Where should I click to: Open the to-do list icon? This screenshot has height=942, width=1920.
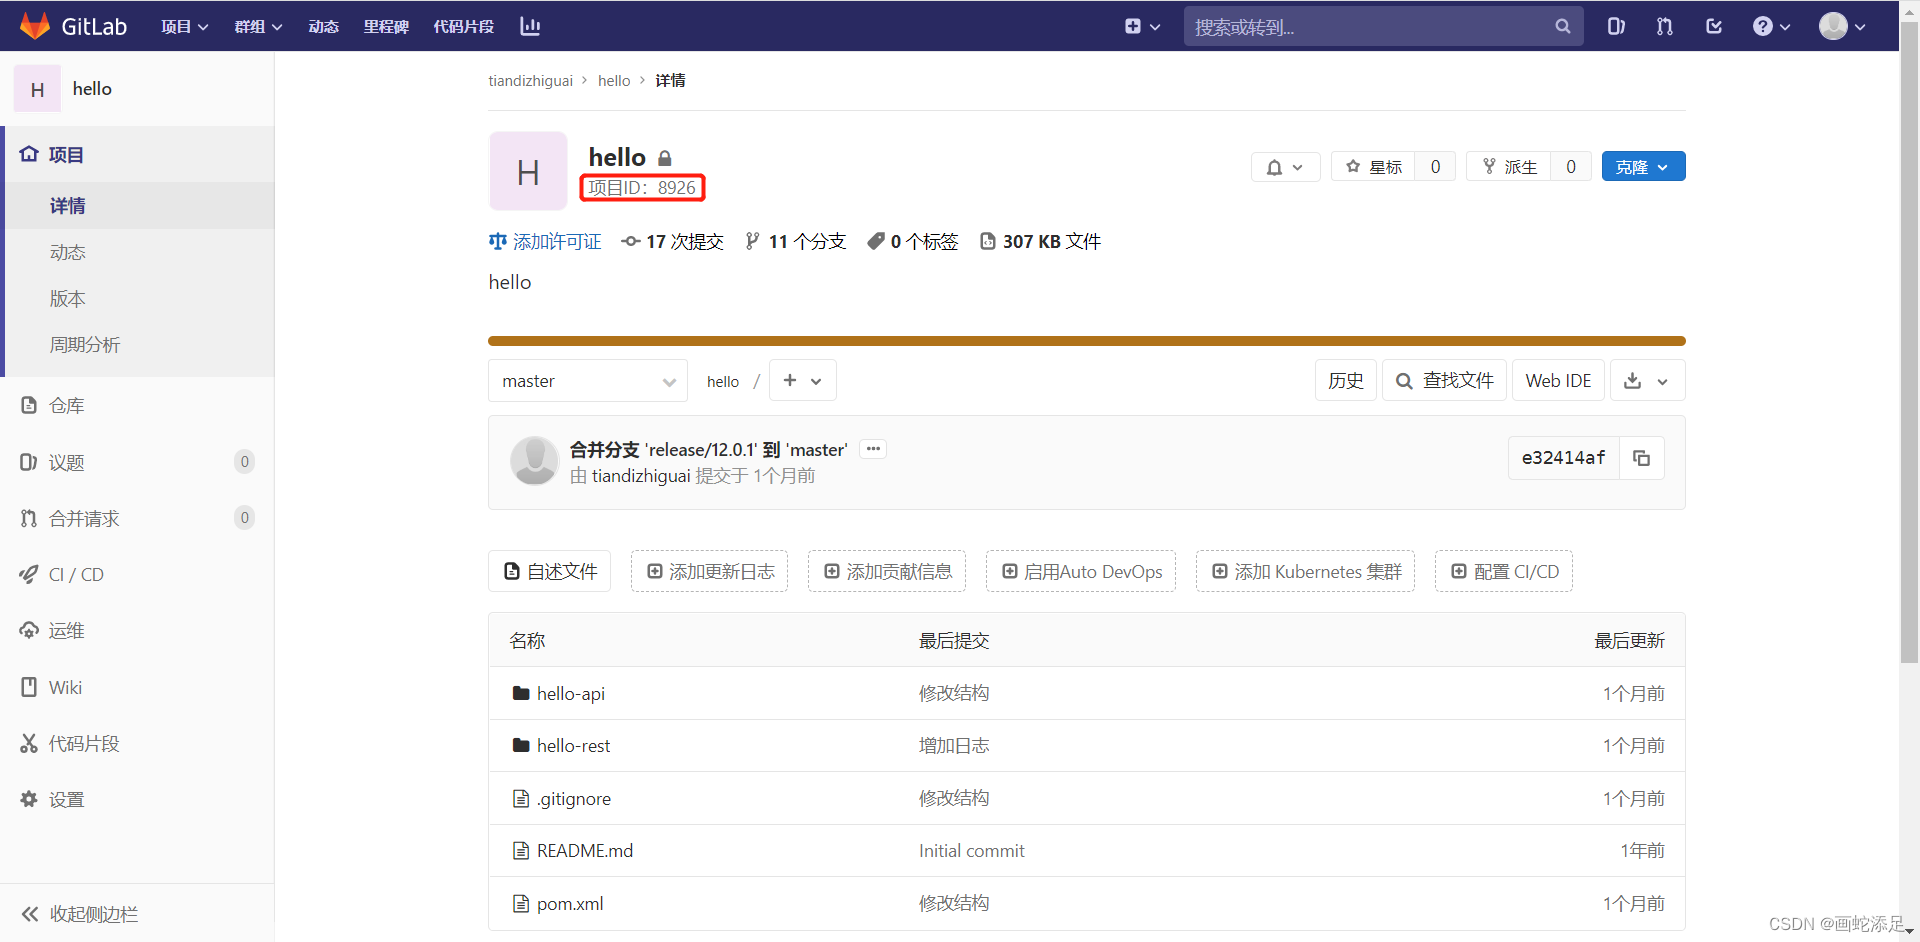pyautogui.click(x=1714, y=26)
